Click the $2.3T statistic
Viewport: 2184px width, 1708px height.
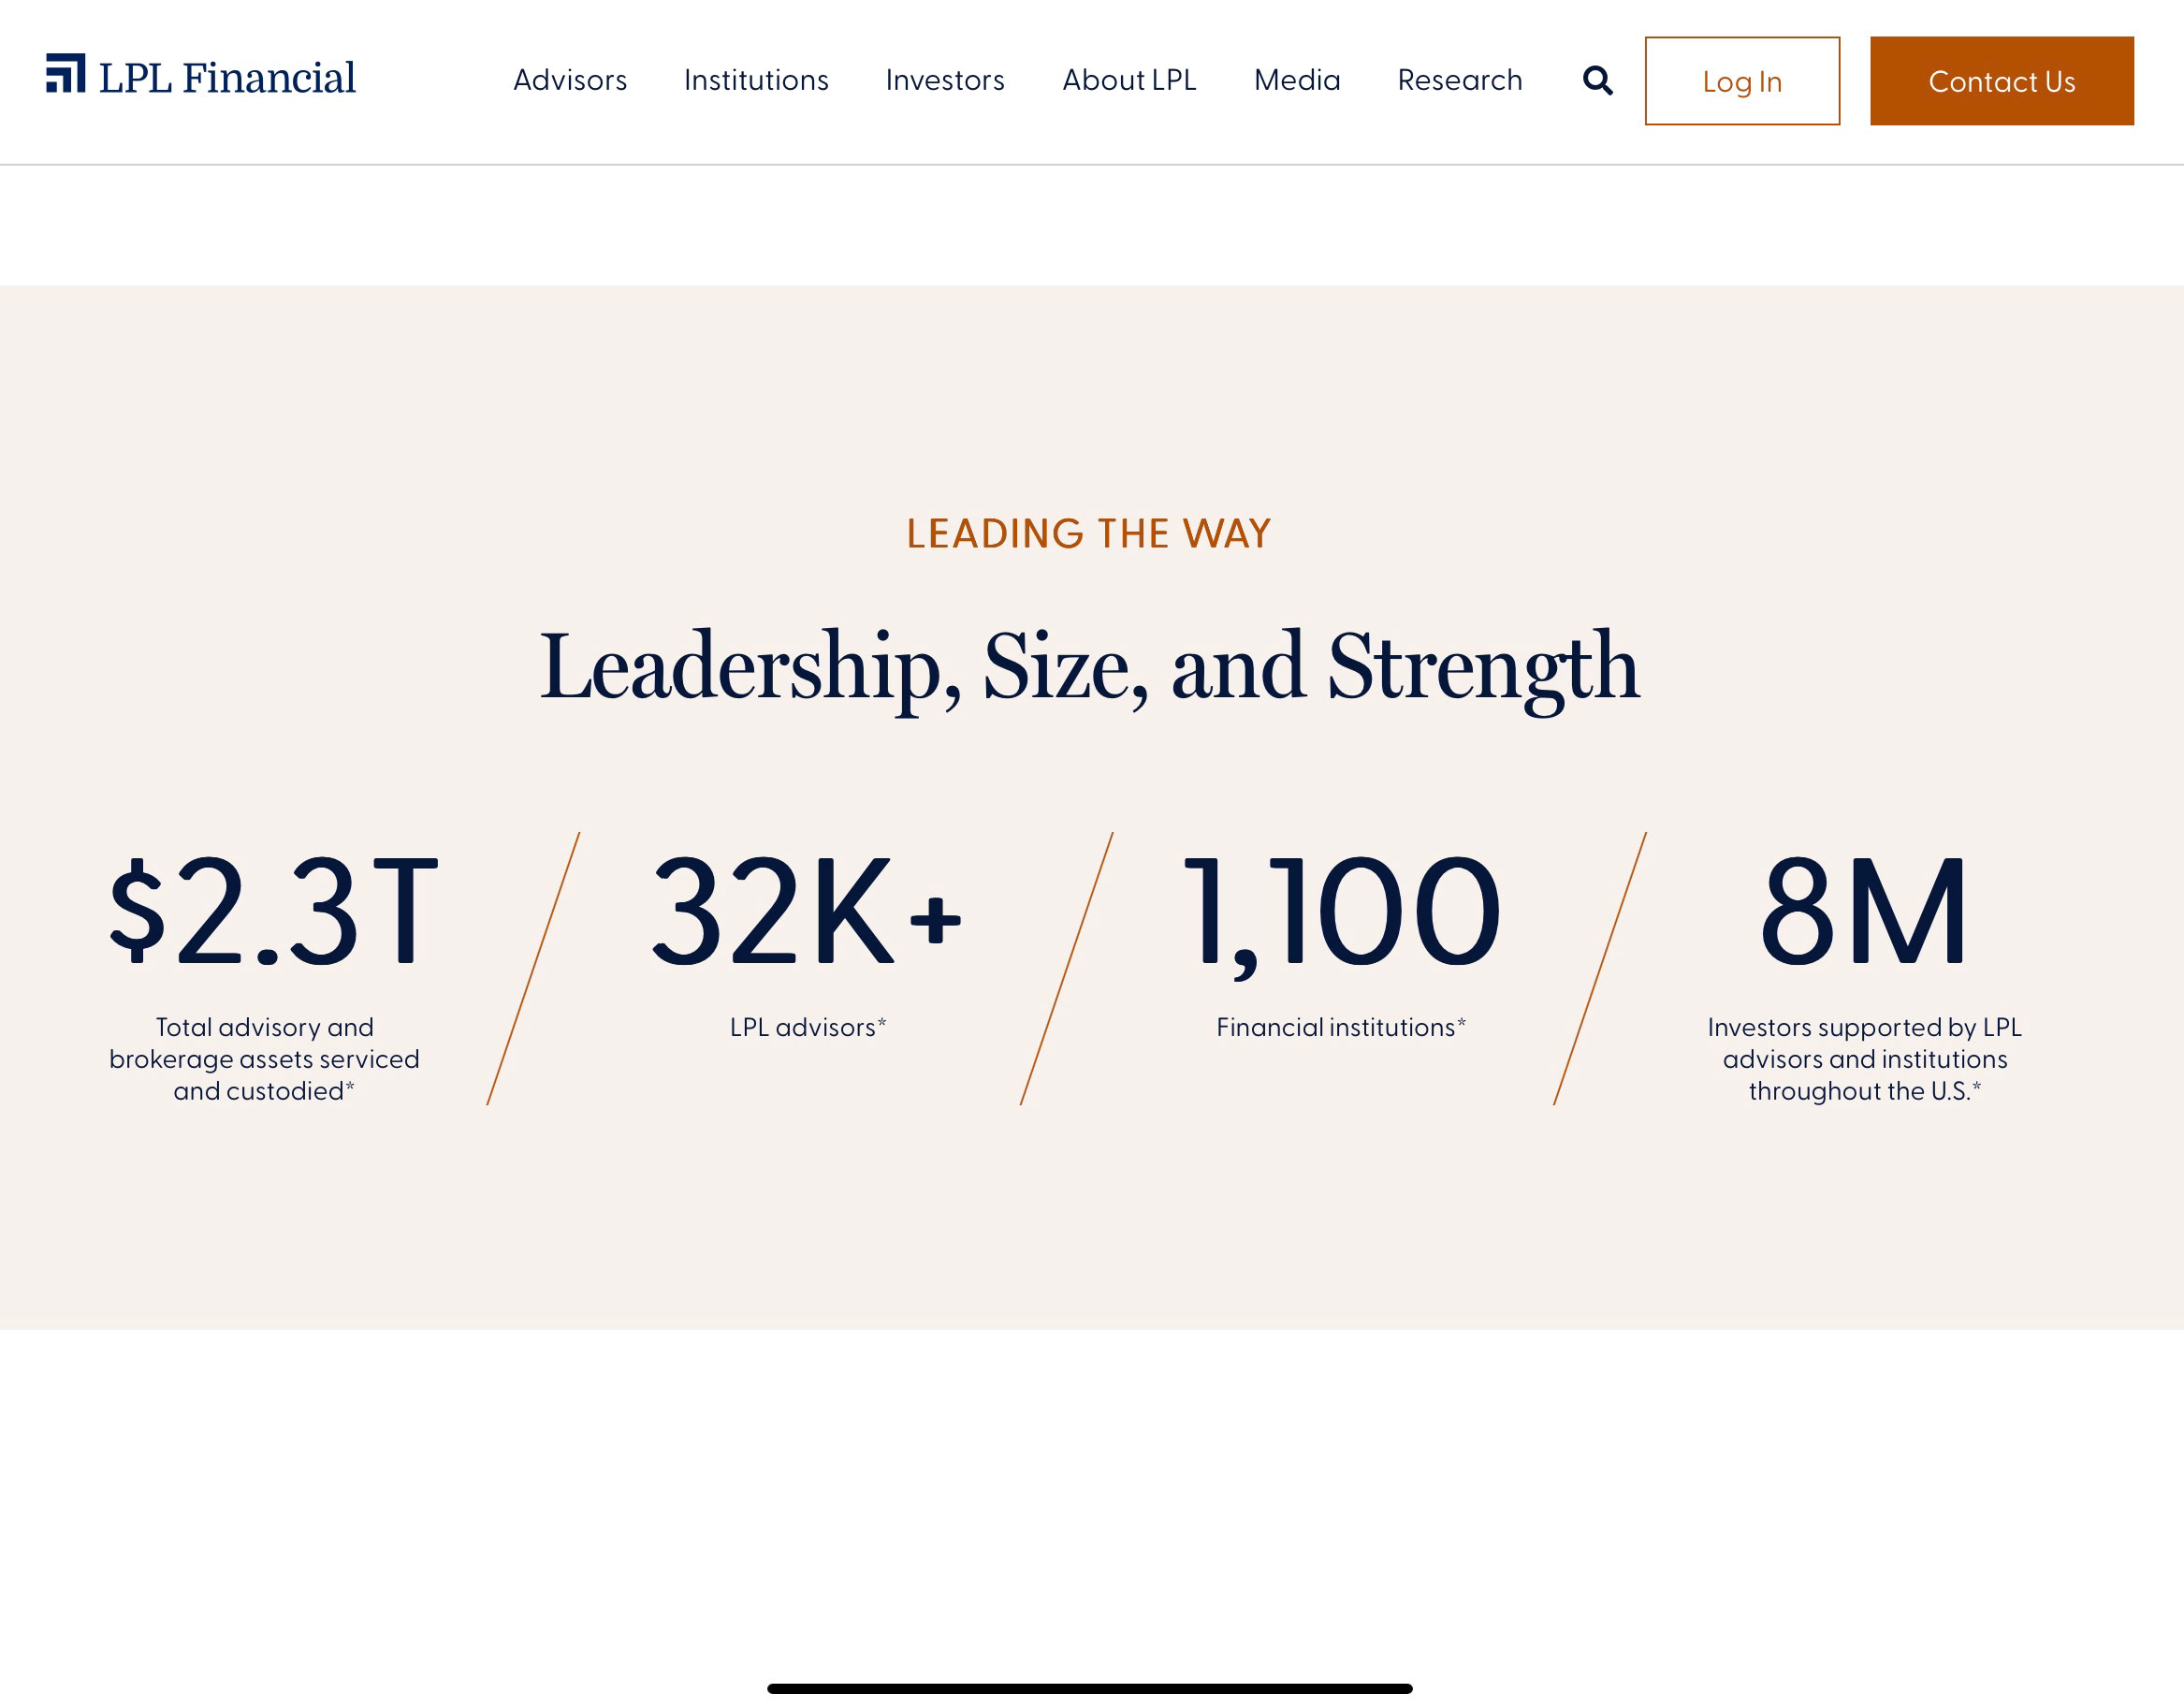[274, 912]
